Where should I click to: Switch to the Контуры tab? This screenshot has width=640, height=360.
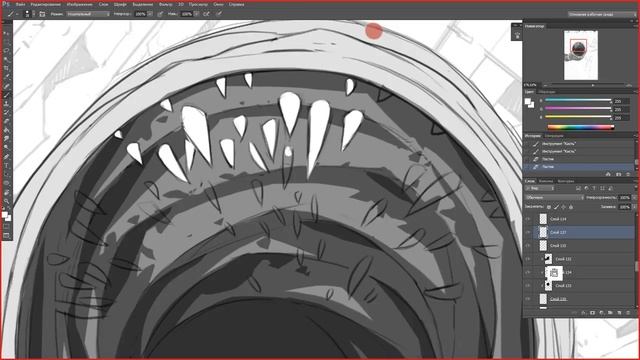[566, 181]
